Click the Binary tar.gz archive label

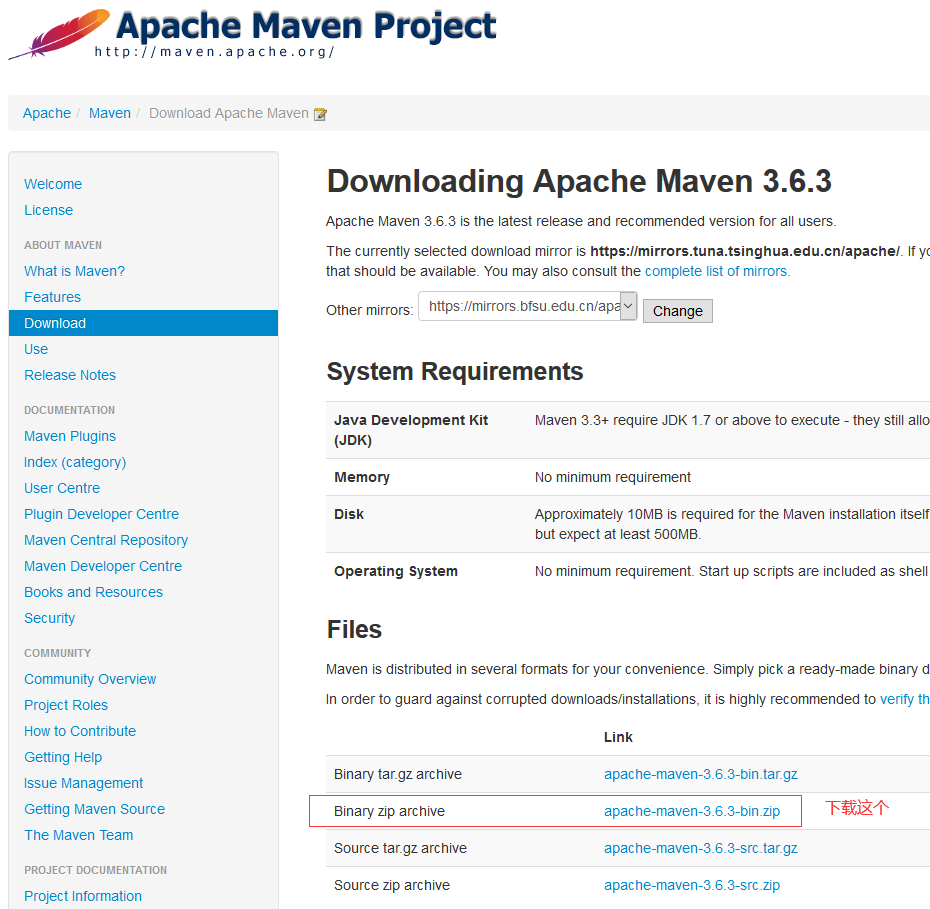397,774
